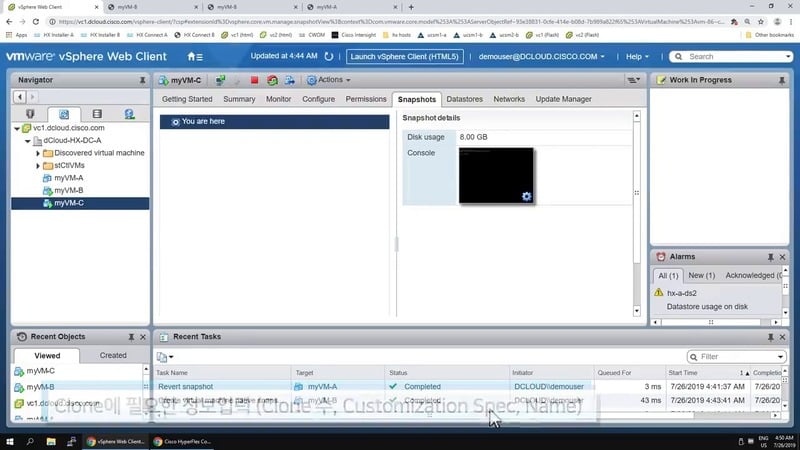Collapse the dCloud-HX-DC-A datacenter node
Image resolution: width=800 pixels, height=450 pixels.
pos(28,141)
